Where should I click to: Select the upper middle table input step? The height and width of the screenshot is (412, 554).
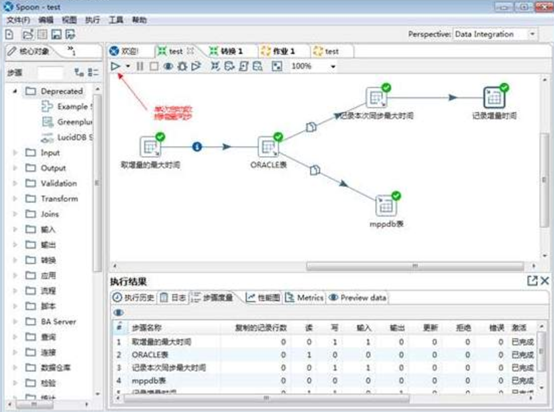376,98
